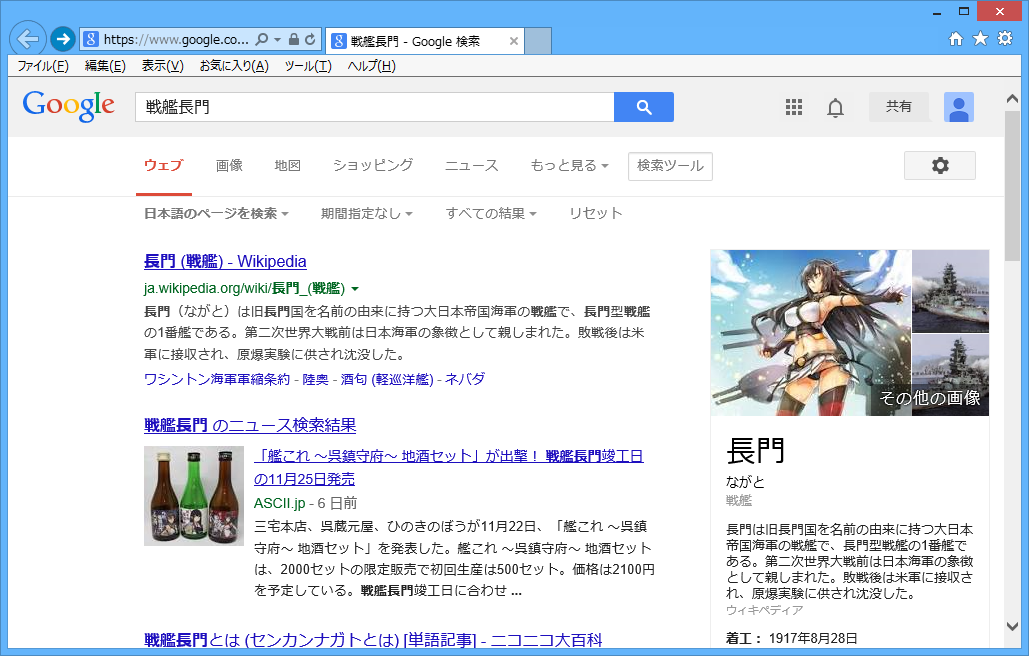1029x656 pixels.
Task: Select the ニュース search tab
Action: tap(472, 165)
